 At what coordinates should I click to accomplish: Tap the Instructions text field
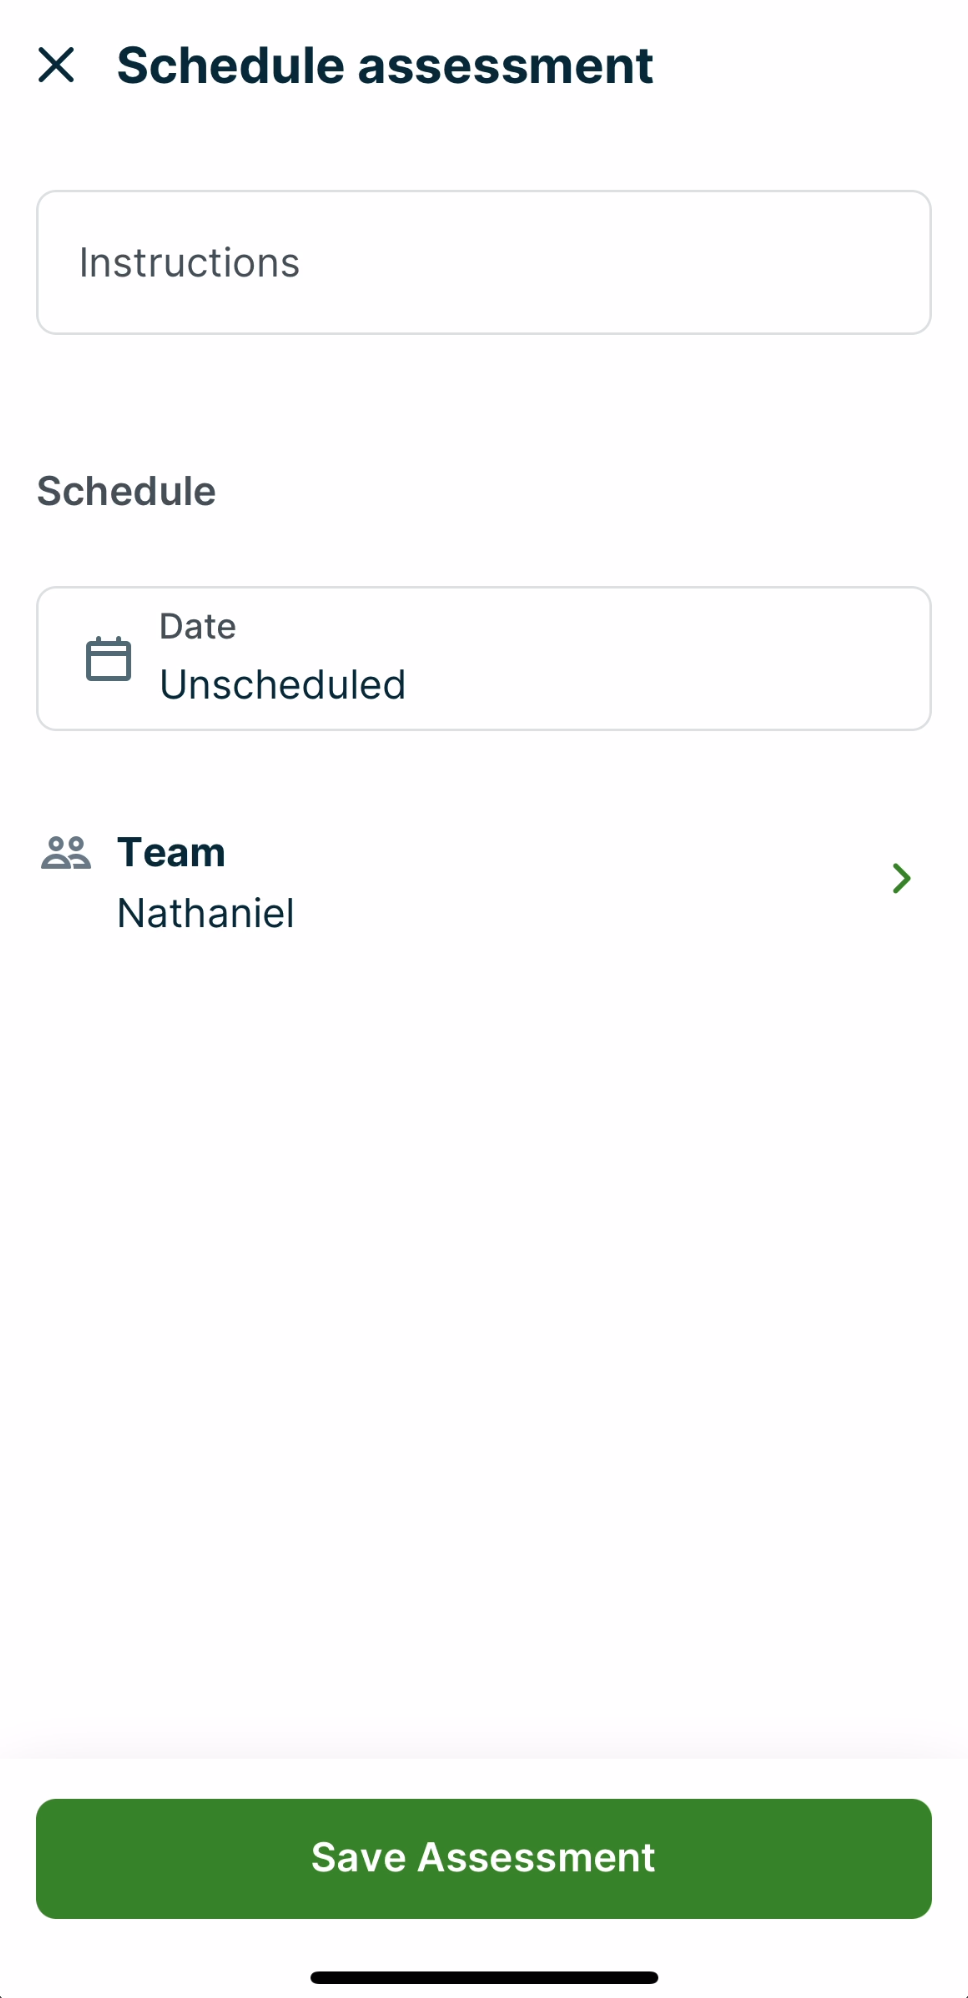point(484,261)
